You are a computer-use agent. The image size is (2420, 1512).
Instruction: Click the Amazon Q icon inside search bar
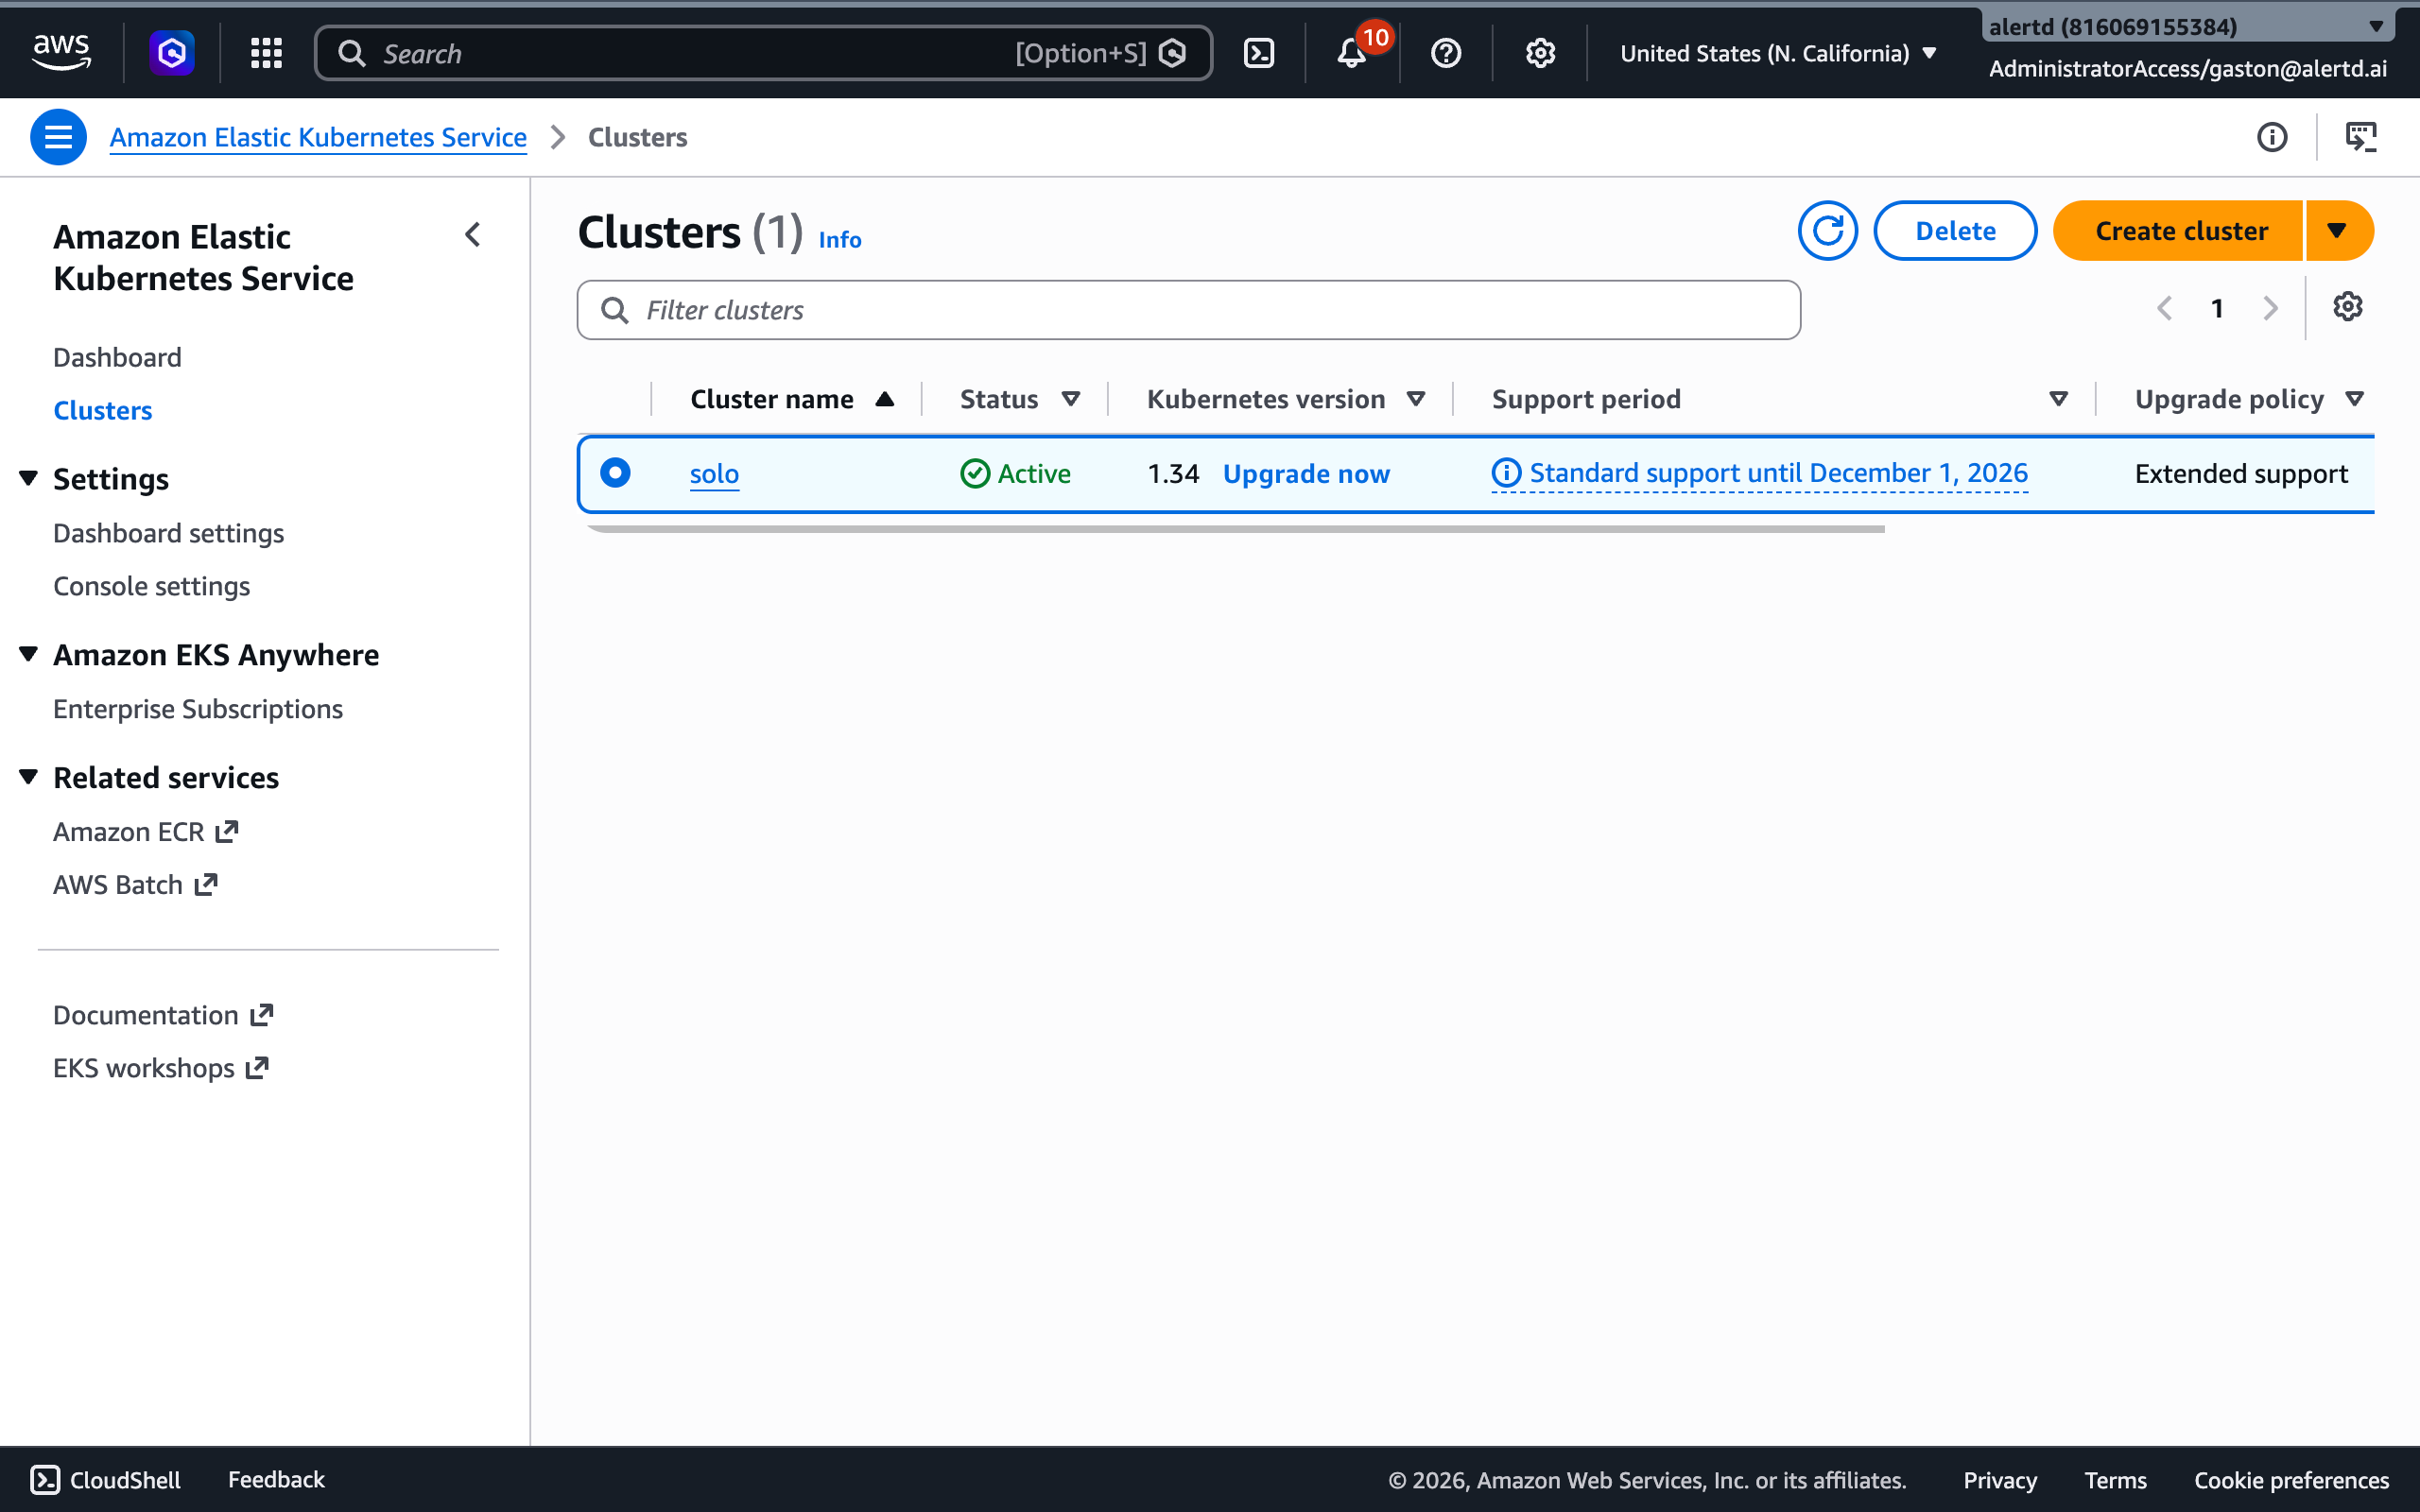(x=1172, y=53)
